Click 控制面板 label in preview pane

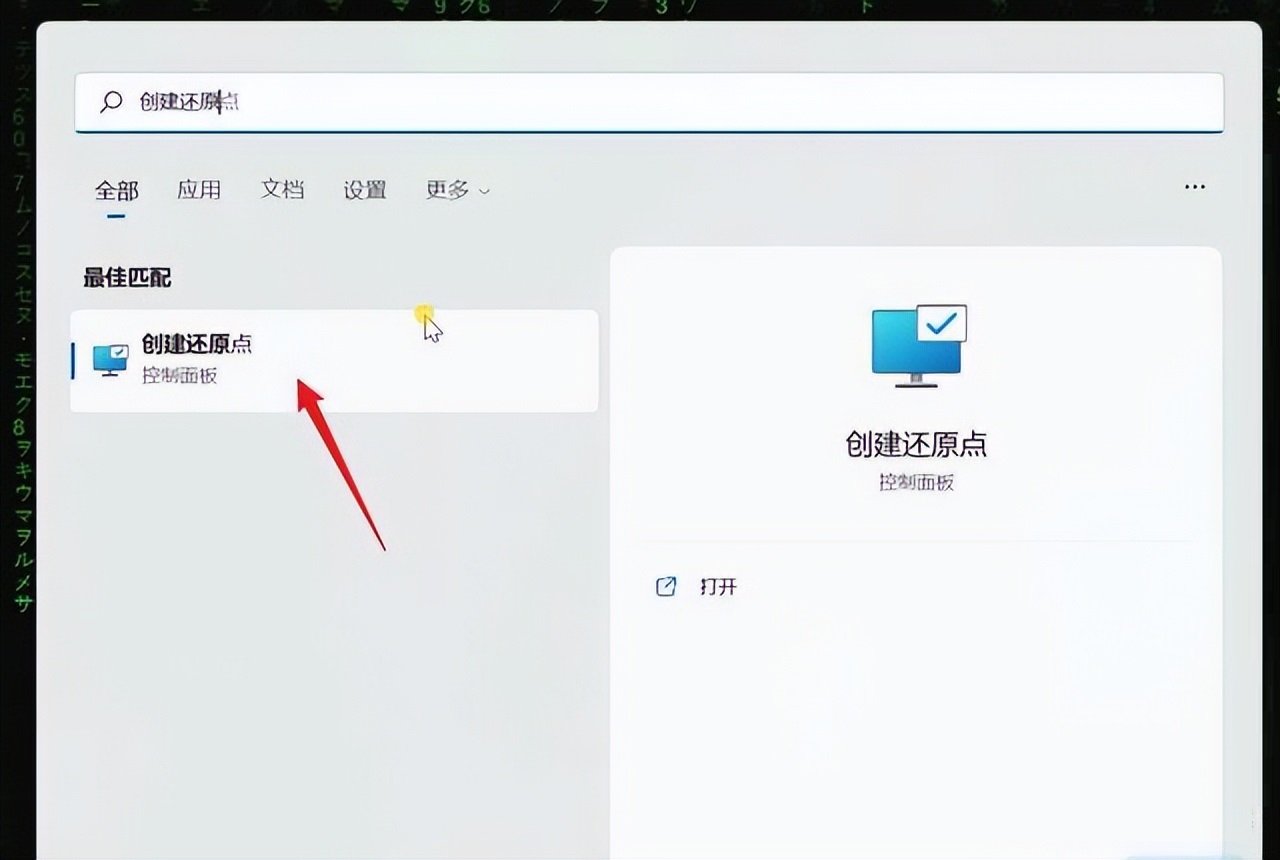click(916, 482)
